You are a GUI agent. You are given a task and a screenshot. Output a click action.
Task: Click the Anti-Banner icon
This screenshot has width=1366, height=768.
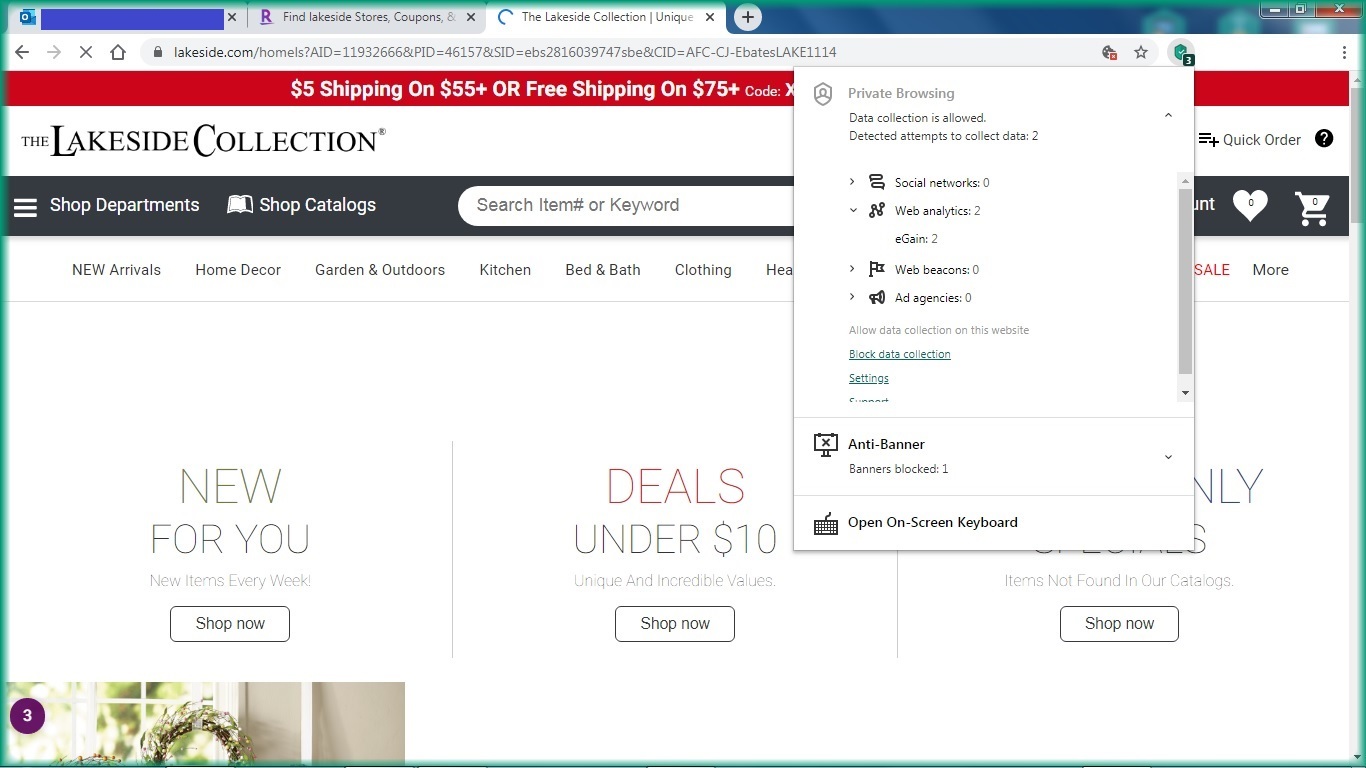pyautogui.click(x=825, y=445)
